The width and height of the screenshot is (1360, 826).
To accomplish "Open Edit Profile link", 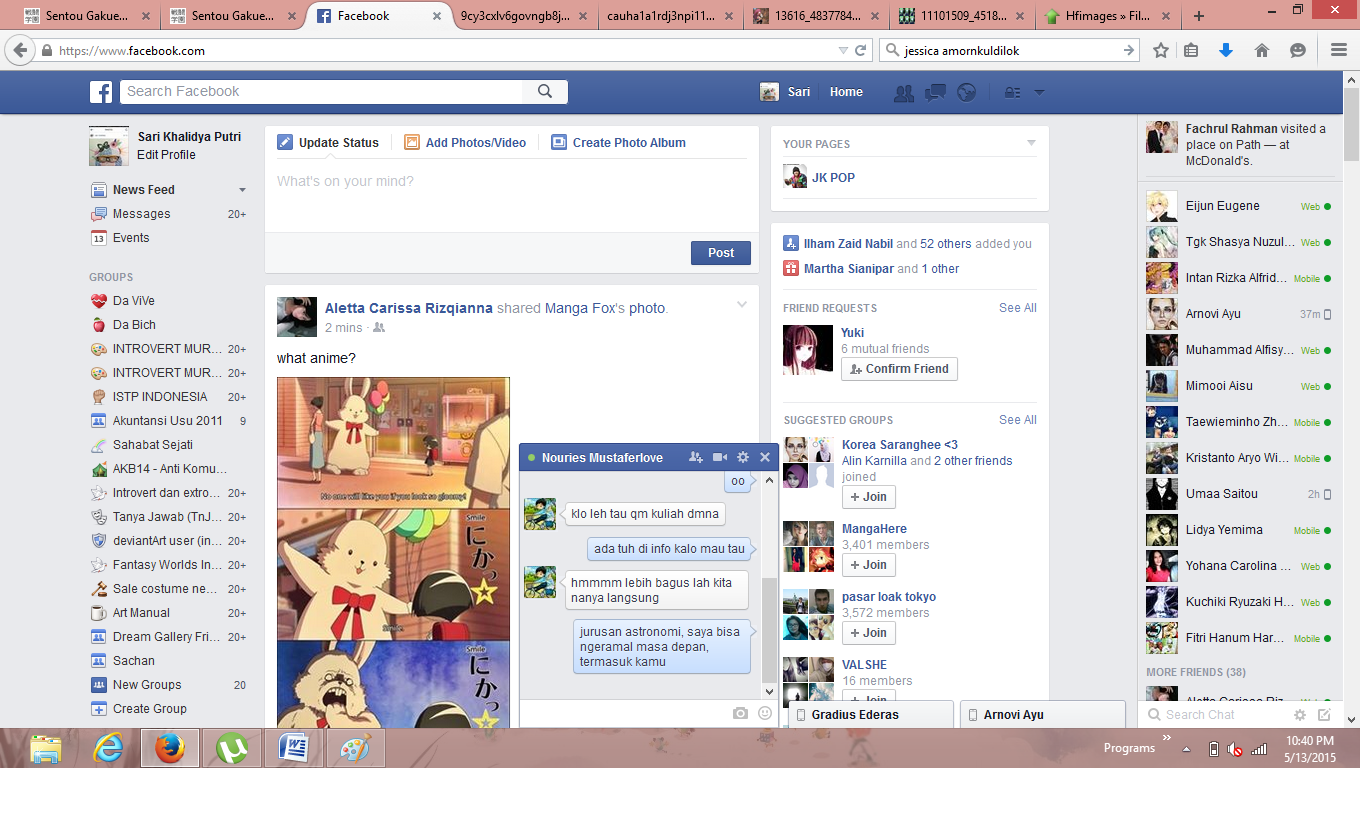I will coord(166,155).
